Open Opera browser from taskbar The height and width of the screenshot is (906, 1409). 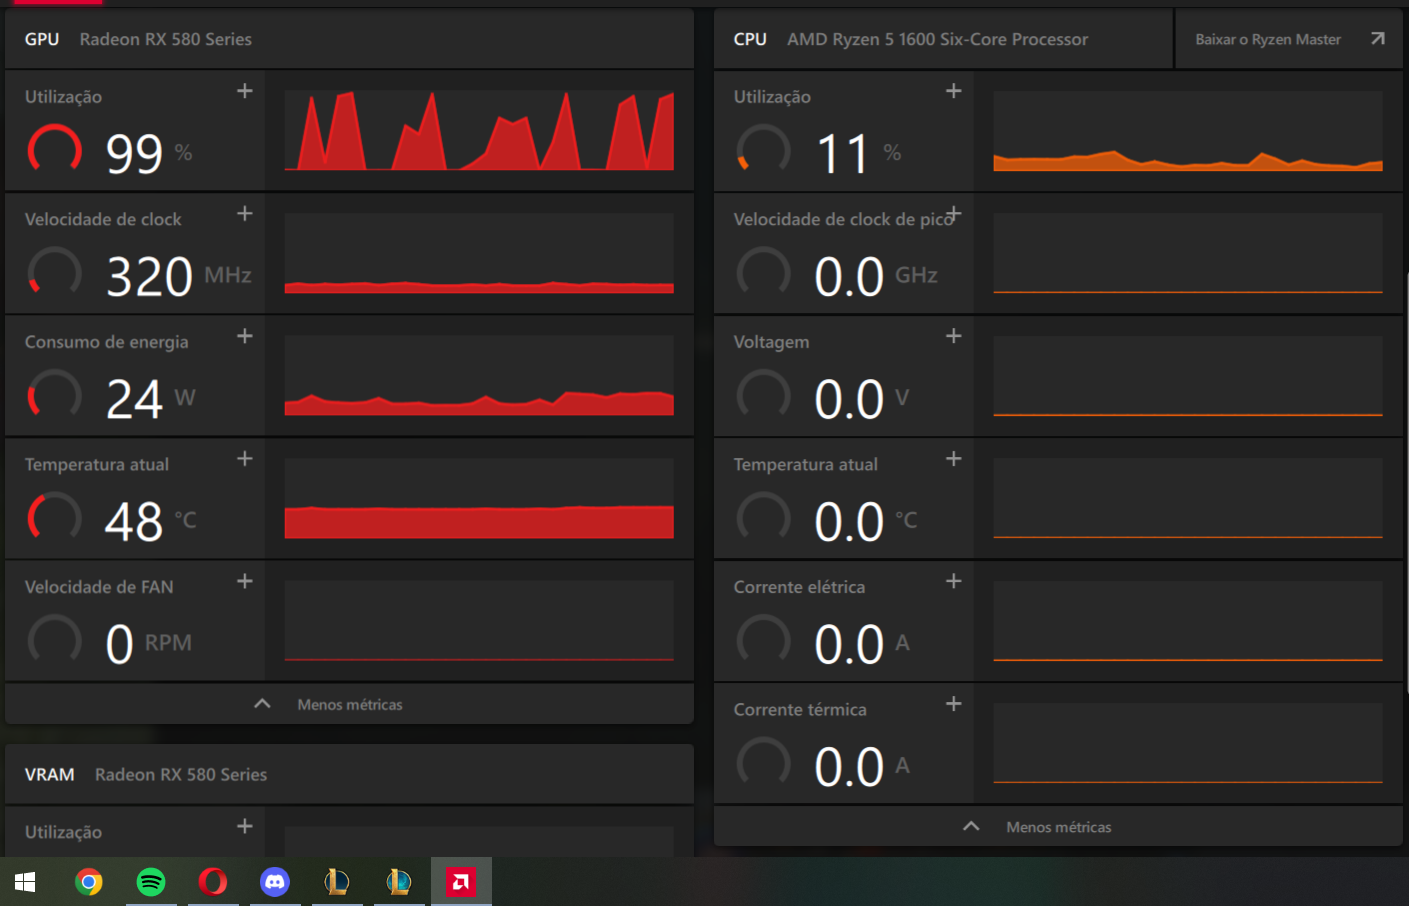(x=213, y=881)
